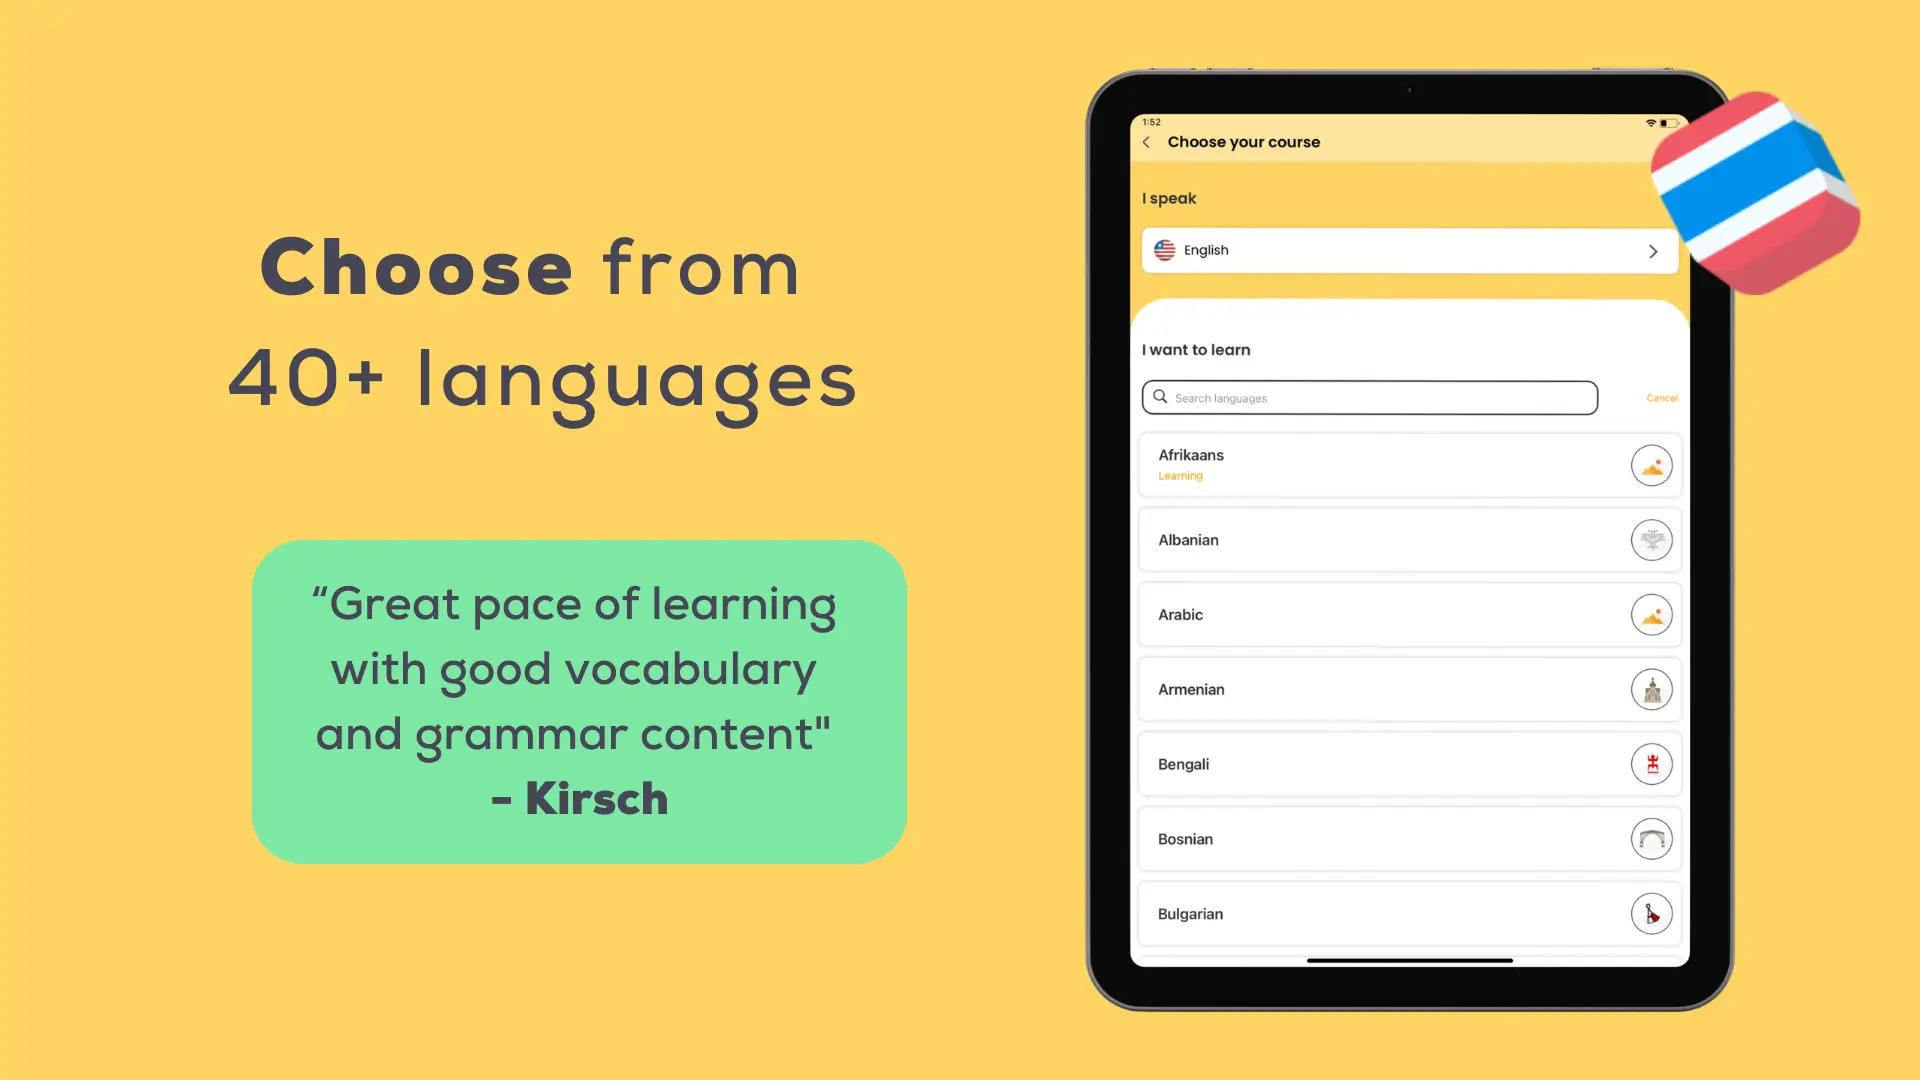
Task: Toggle the 'I want to learn' section
Action: click(1196, 348)
